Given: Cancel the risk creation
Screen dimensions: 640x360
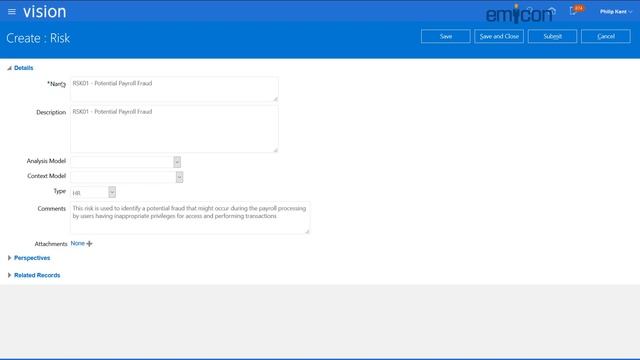Looking at the screenshot, I should [606, 36].
